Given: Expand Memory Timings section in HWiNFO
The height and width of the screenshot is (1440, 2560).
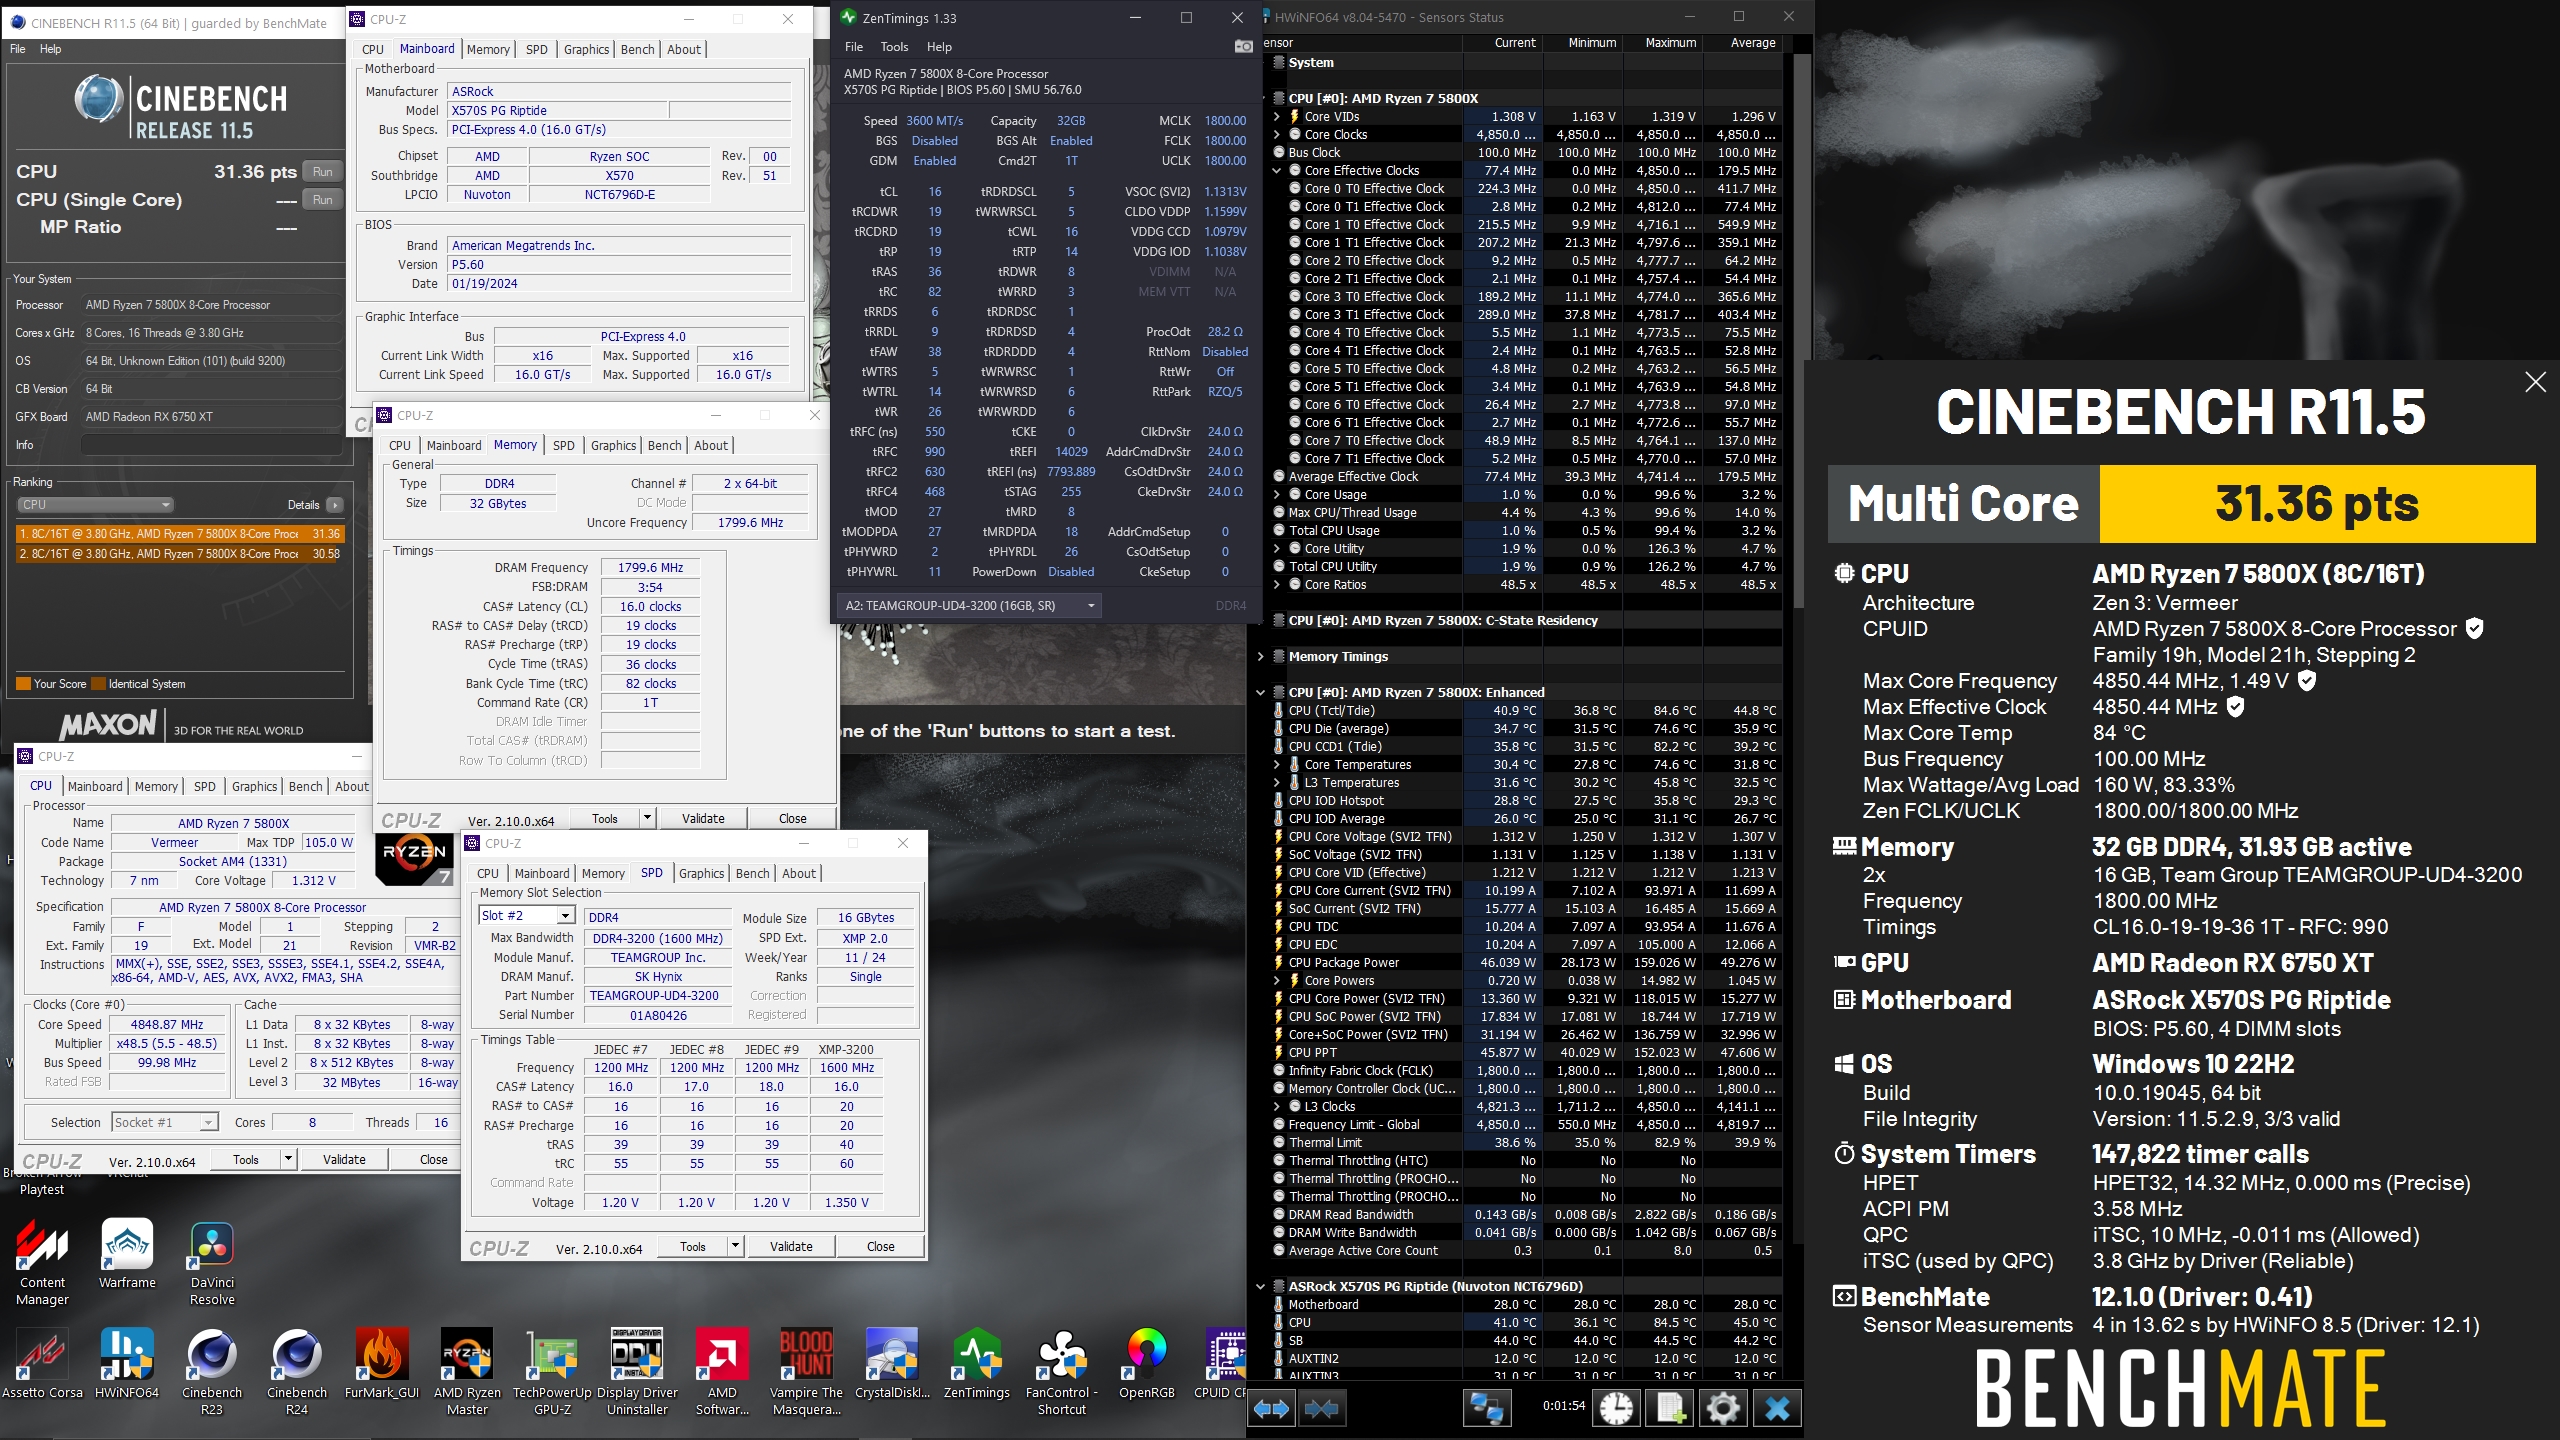Looking at the screenshot, I should tap(1260, 657).
